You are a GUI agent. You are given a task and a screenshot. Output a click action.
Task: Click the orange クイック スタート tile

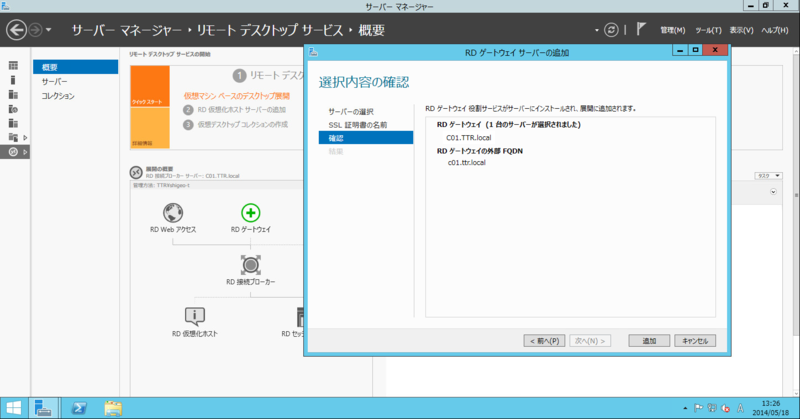[150, 86]
